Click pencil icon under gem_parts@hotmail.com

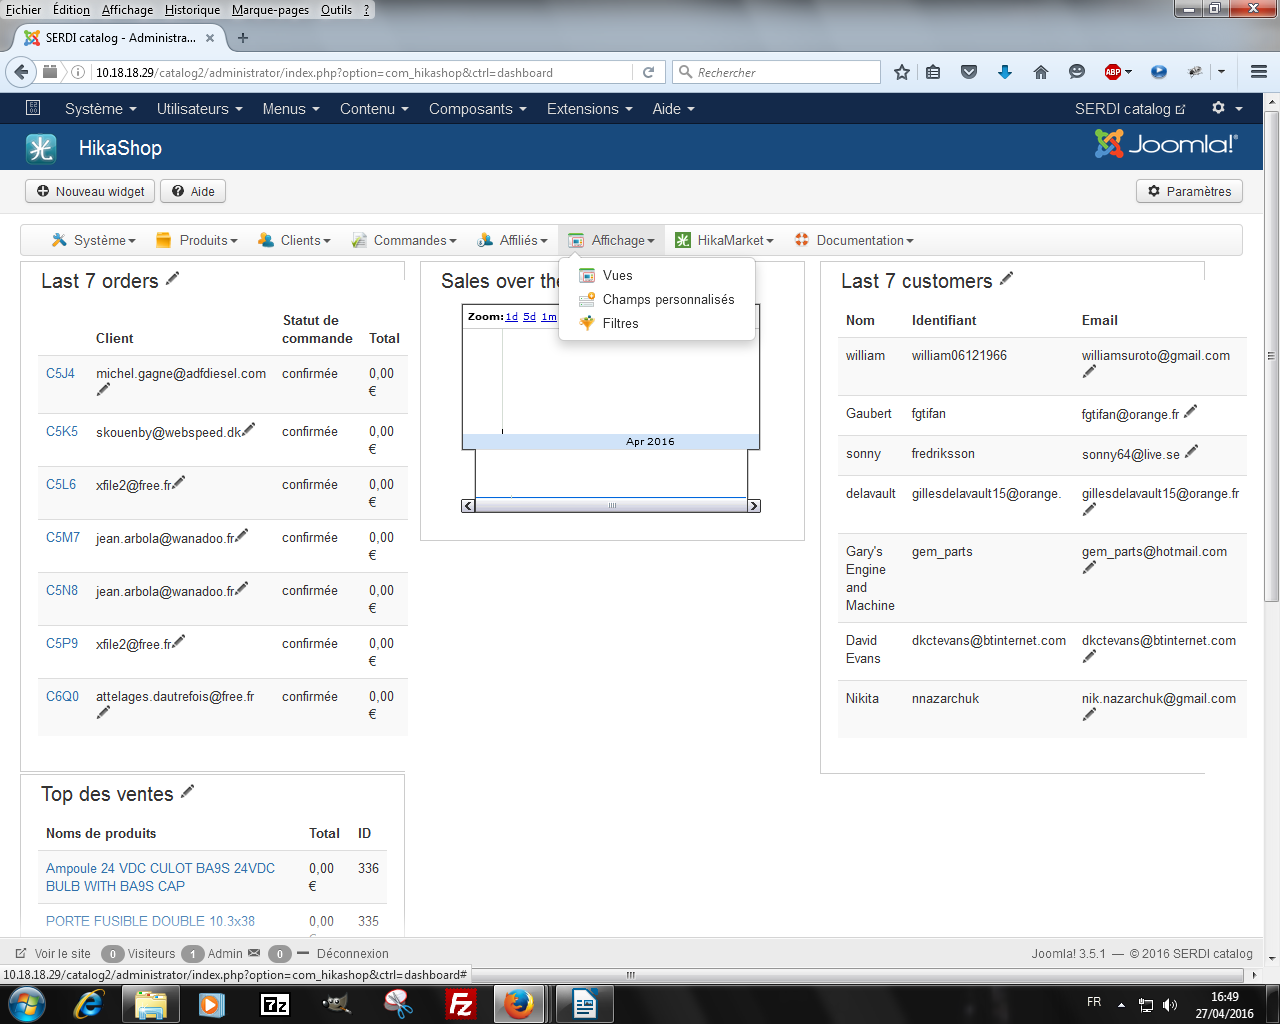(1089, 568)
